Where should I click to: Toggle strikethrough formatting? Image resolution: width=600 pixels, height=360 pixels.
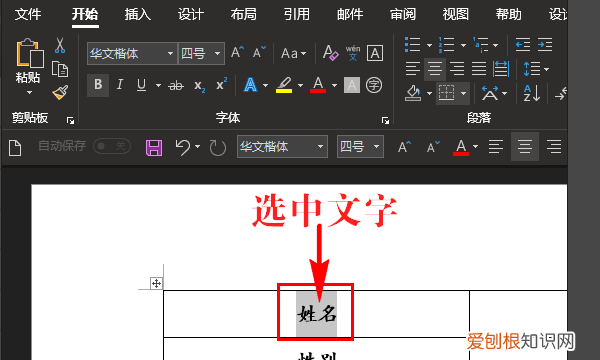coord(176,85)
